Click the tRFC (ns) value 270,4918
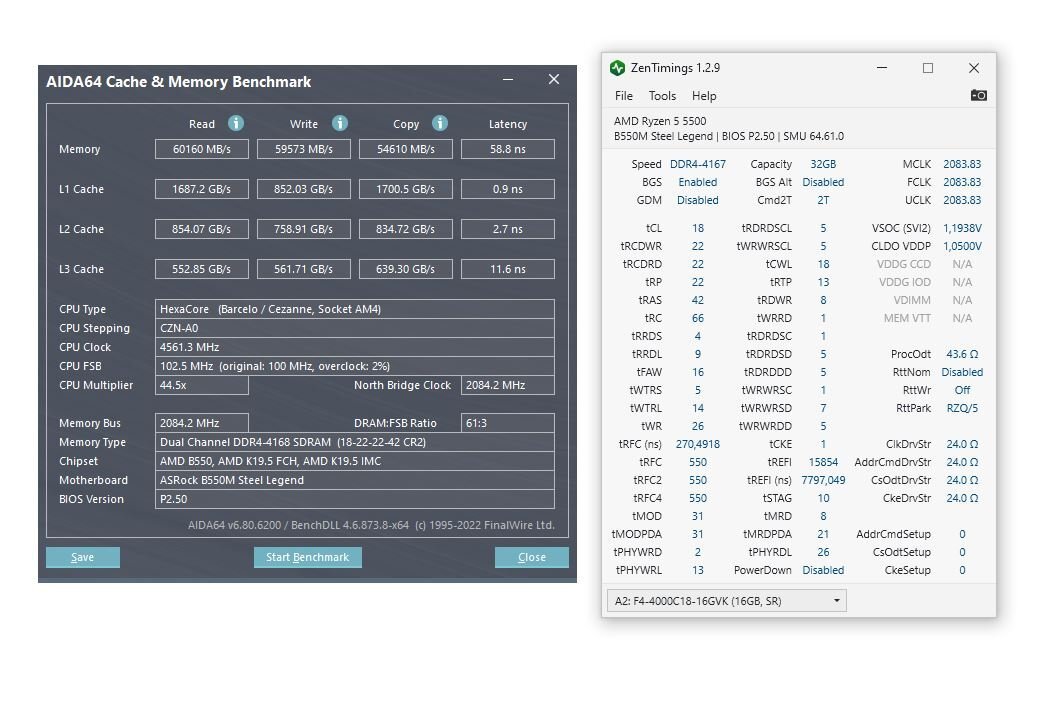Image resolution: width=1042 pixels, height=702 pixels. 698,444
